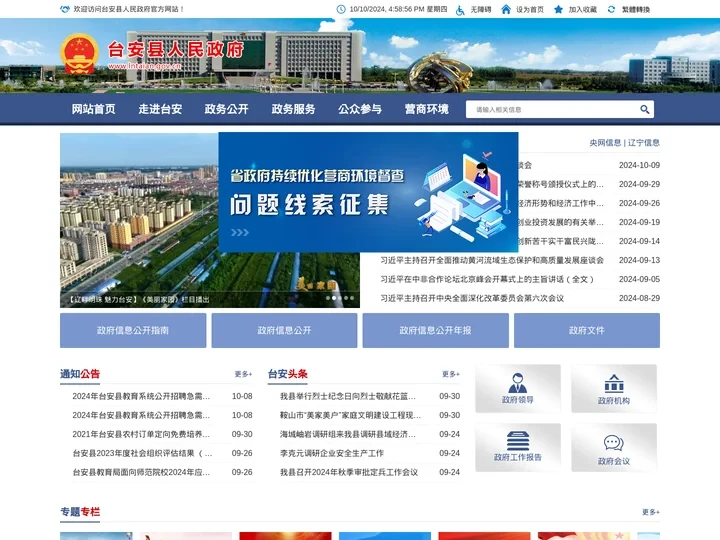Open 走进台安 navigation menu

160,109
